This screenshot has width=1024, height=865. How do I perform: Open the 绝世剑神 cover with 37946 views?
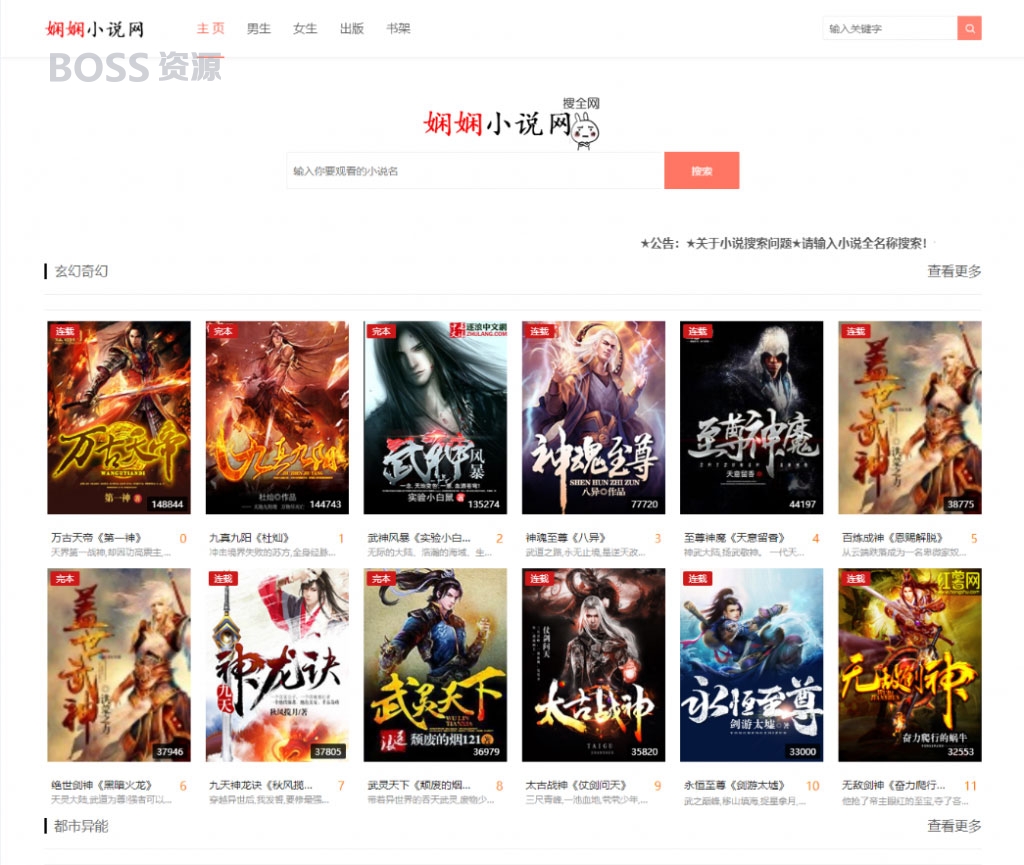pos(119,665)
